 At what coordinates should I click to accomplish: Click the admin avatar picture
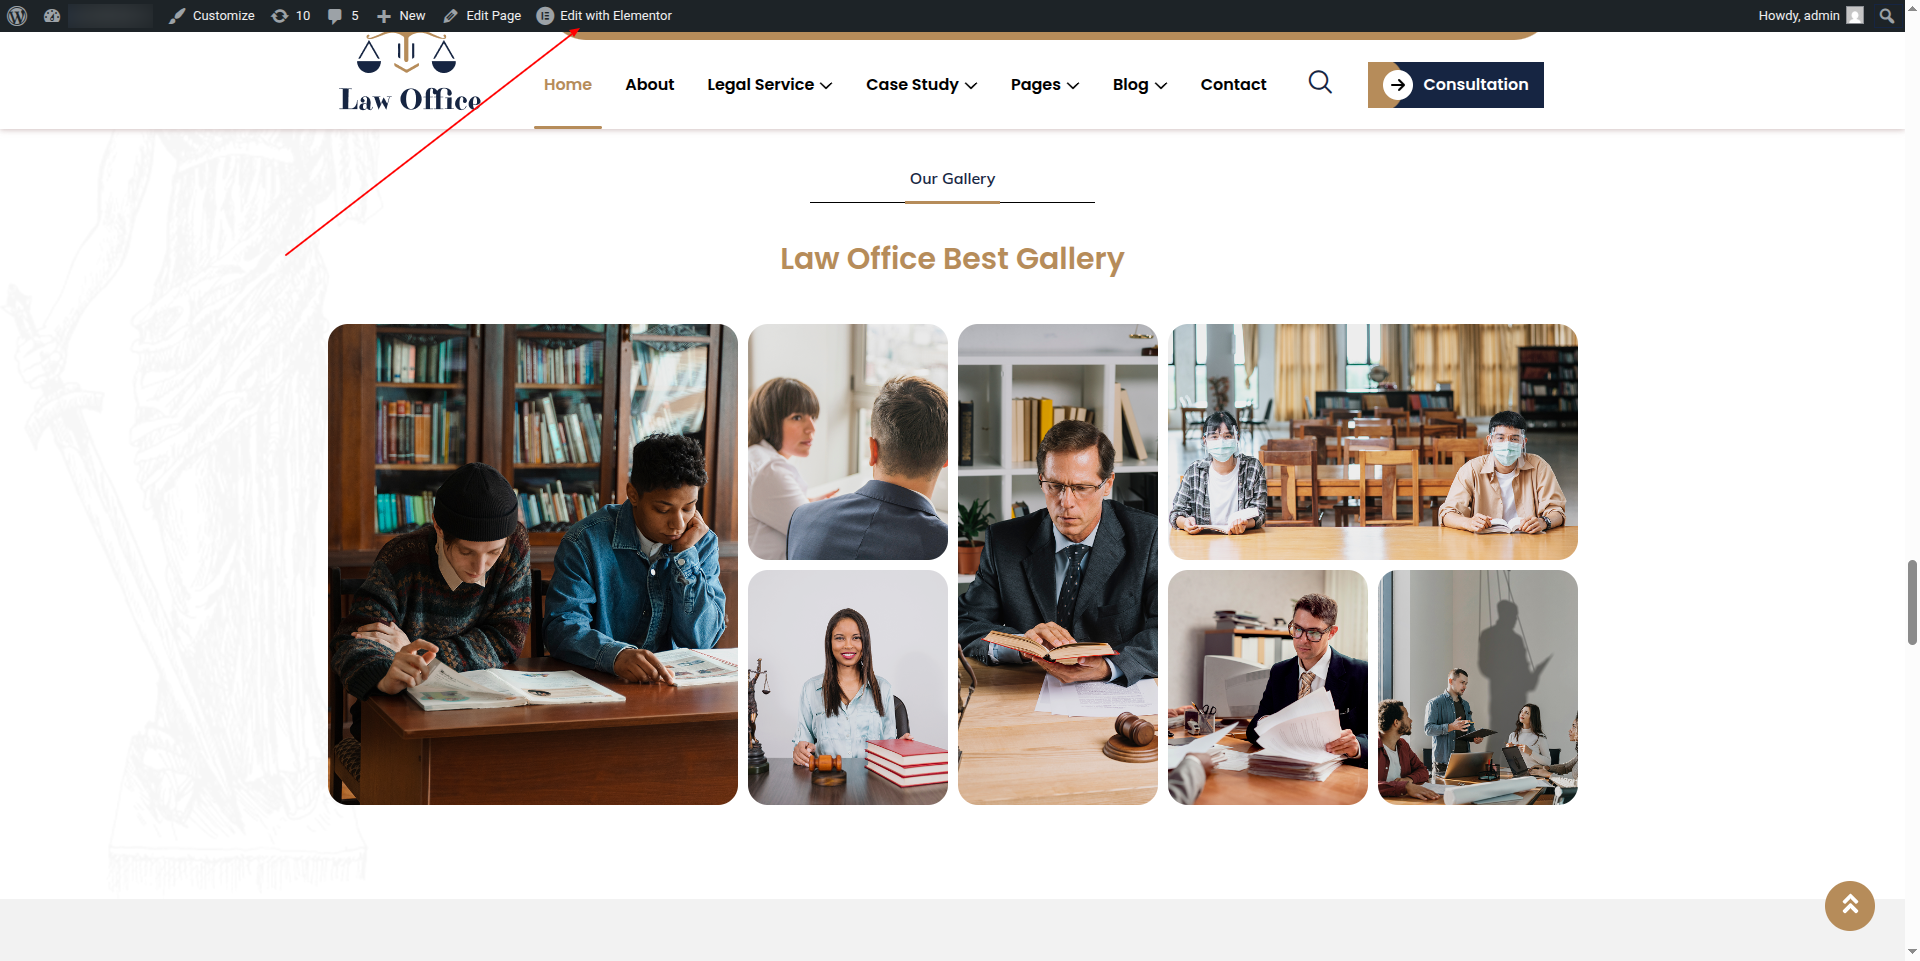1855,15
